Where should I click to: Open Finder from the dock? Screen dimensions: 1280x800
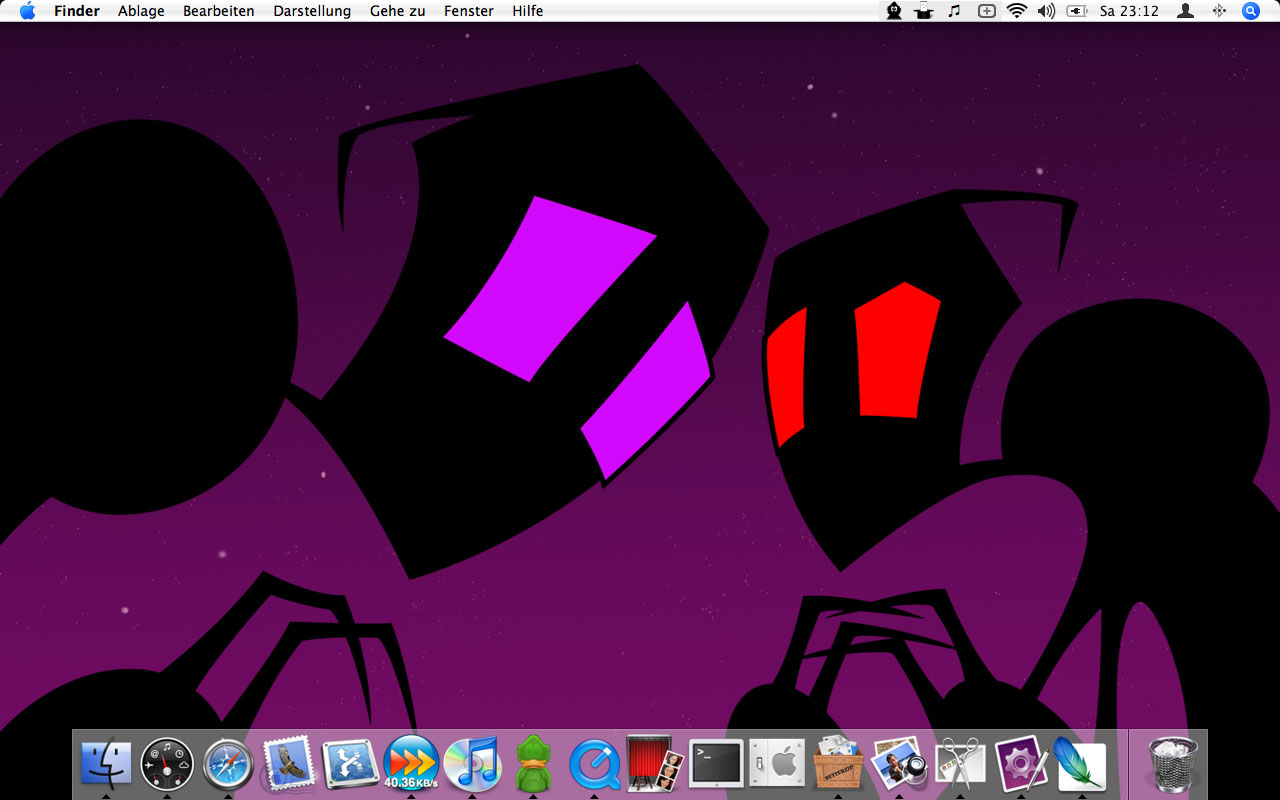coord(106,765)
